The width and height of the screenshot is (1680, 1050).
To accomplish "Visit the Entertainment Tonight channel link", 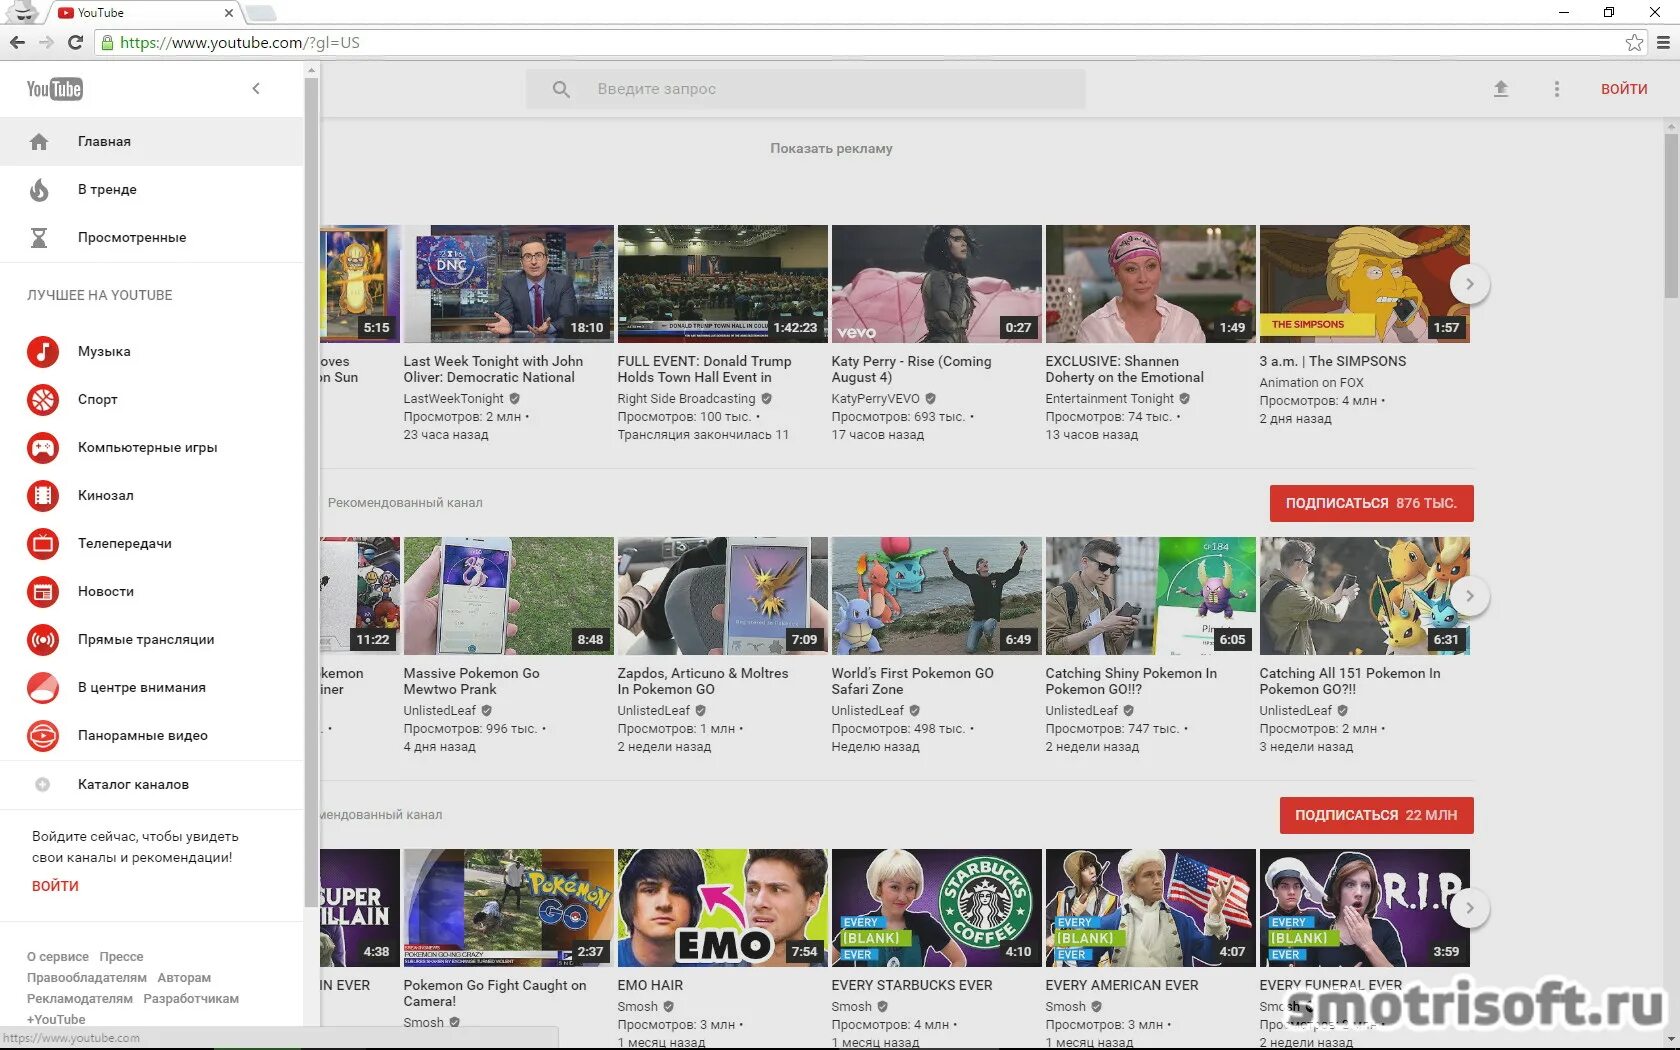I will (1110, 398).
